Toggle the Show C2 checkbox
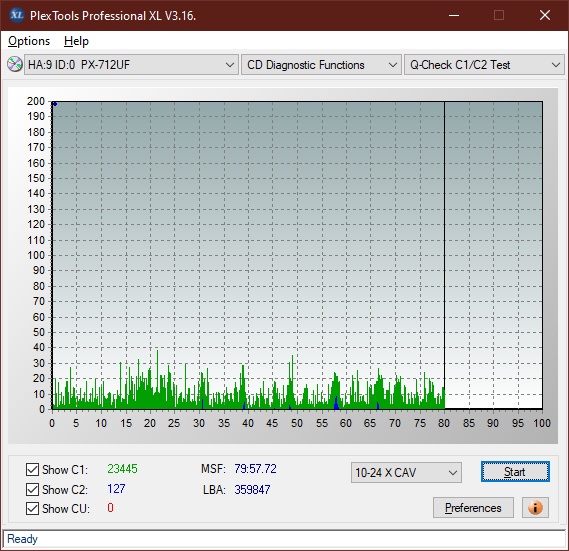569x551 pixels. coord(32,489)
